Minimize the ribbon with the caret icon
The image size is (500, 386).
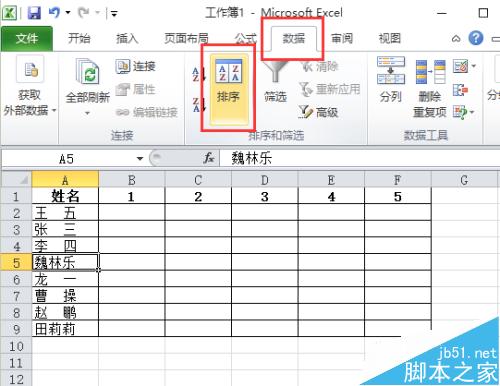[x=456, y=39]
